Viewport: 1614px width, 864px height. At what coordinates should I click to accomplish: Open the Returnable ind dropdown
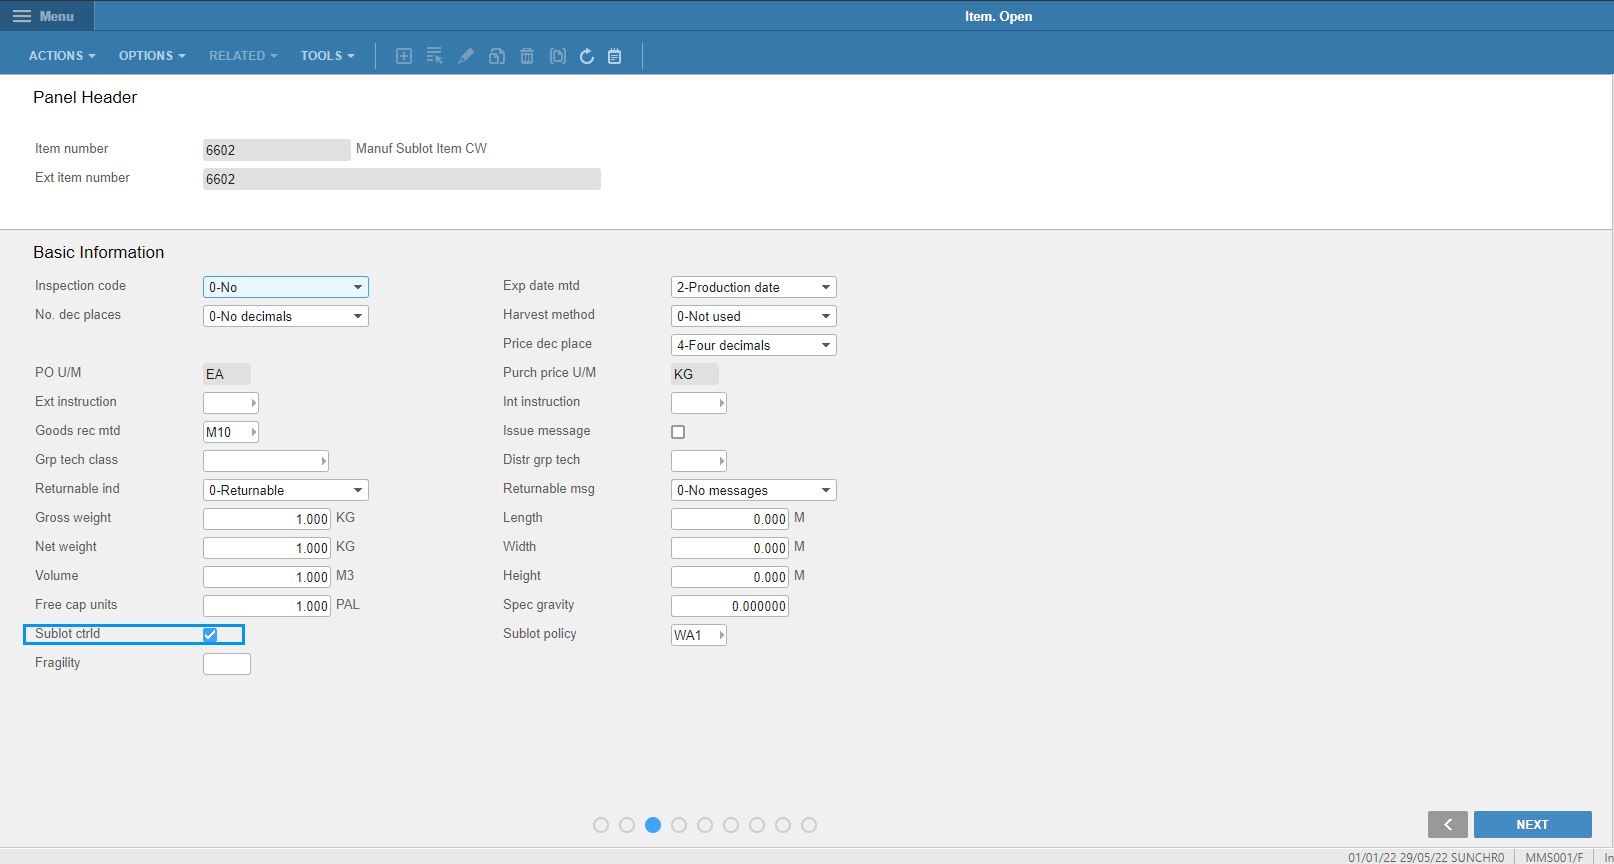pyautogui.click(x=286, y=490)
